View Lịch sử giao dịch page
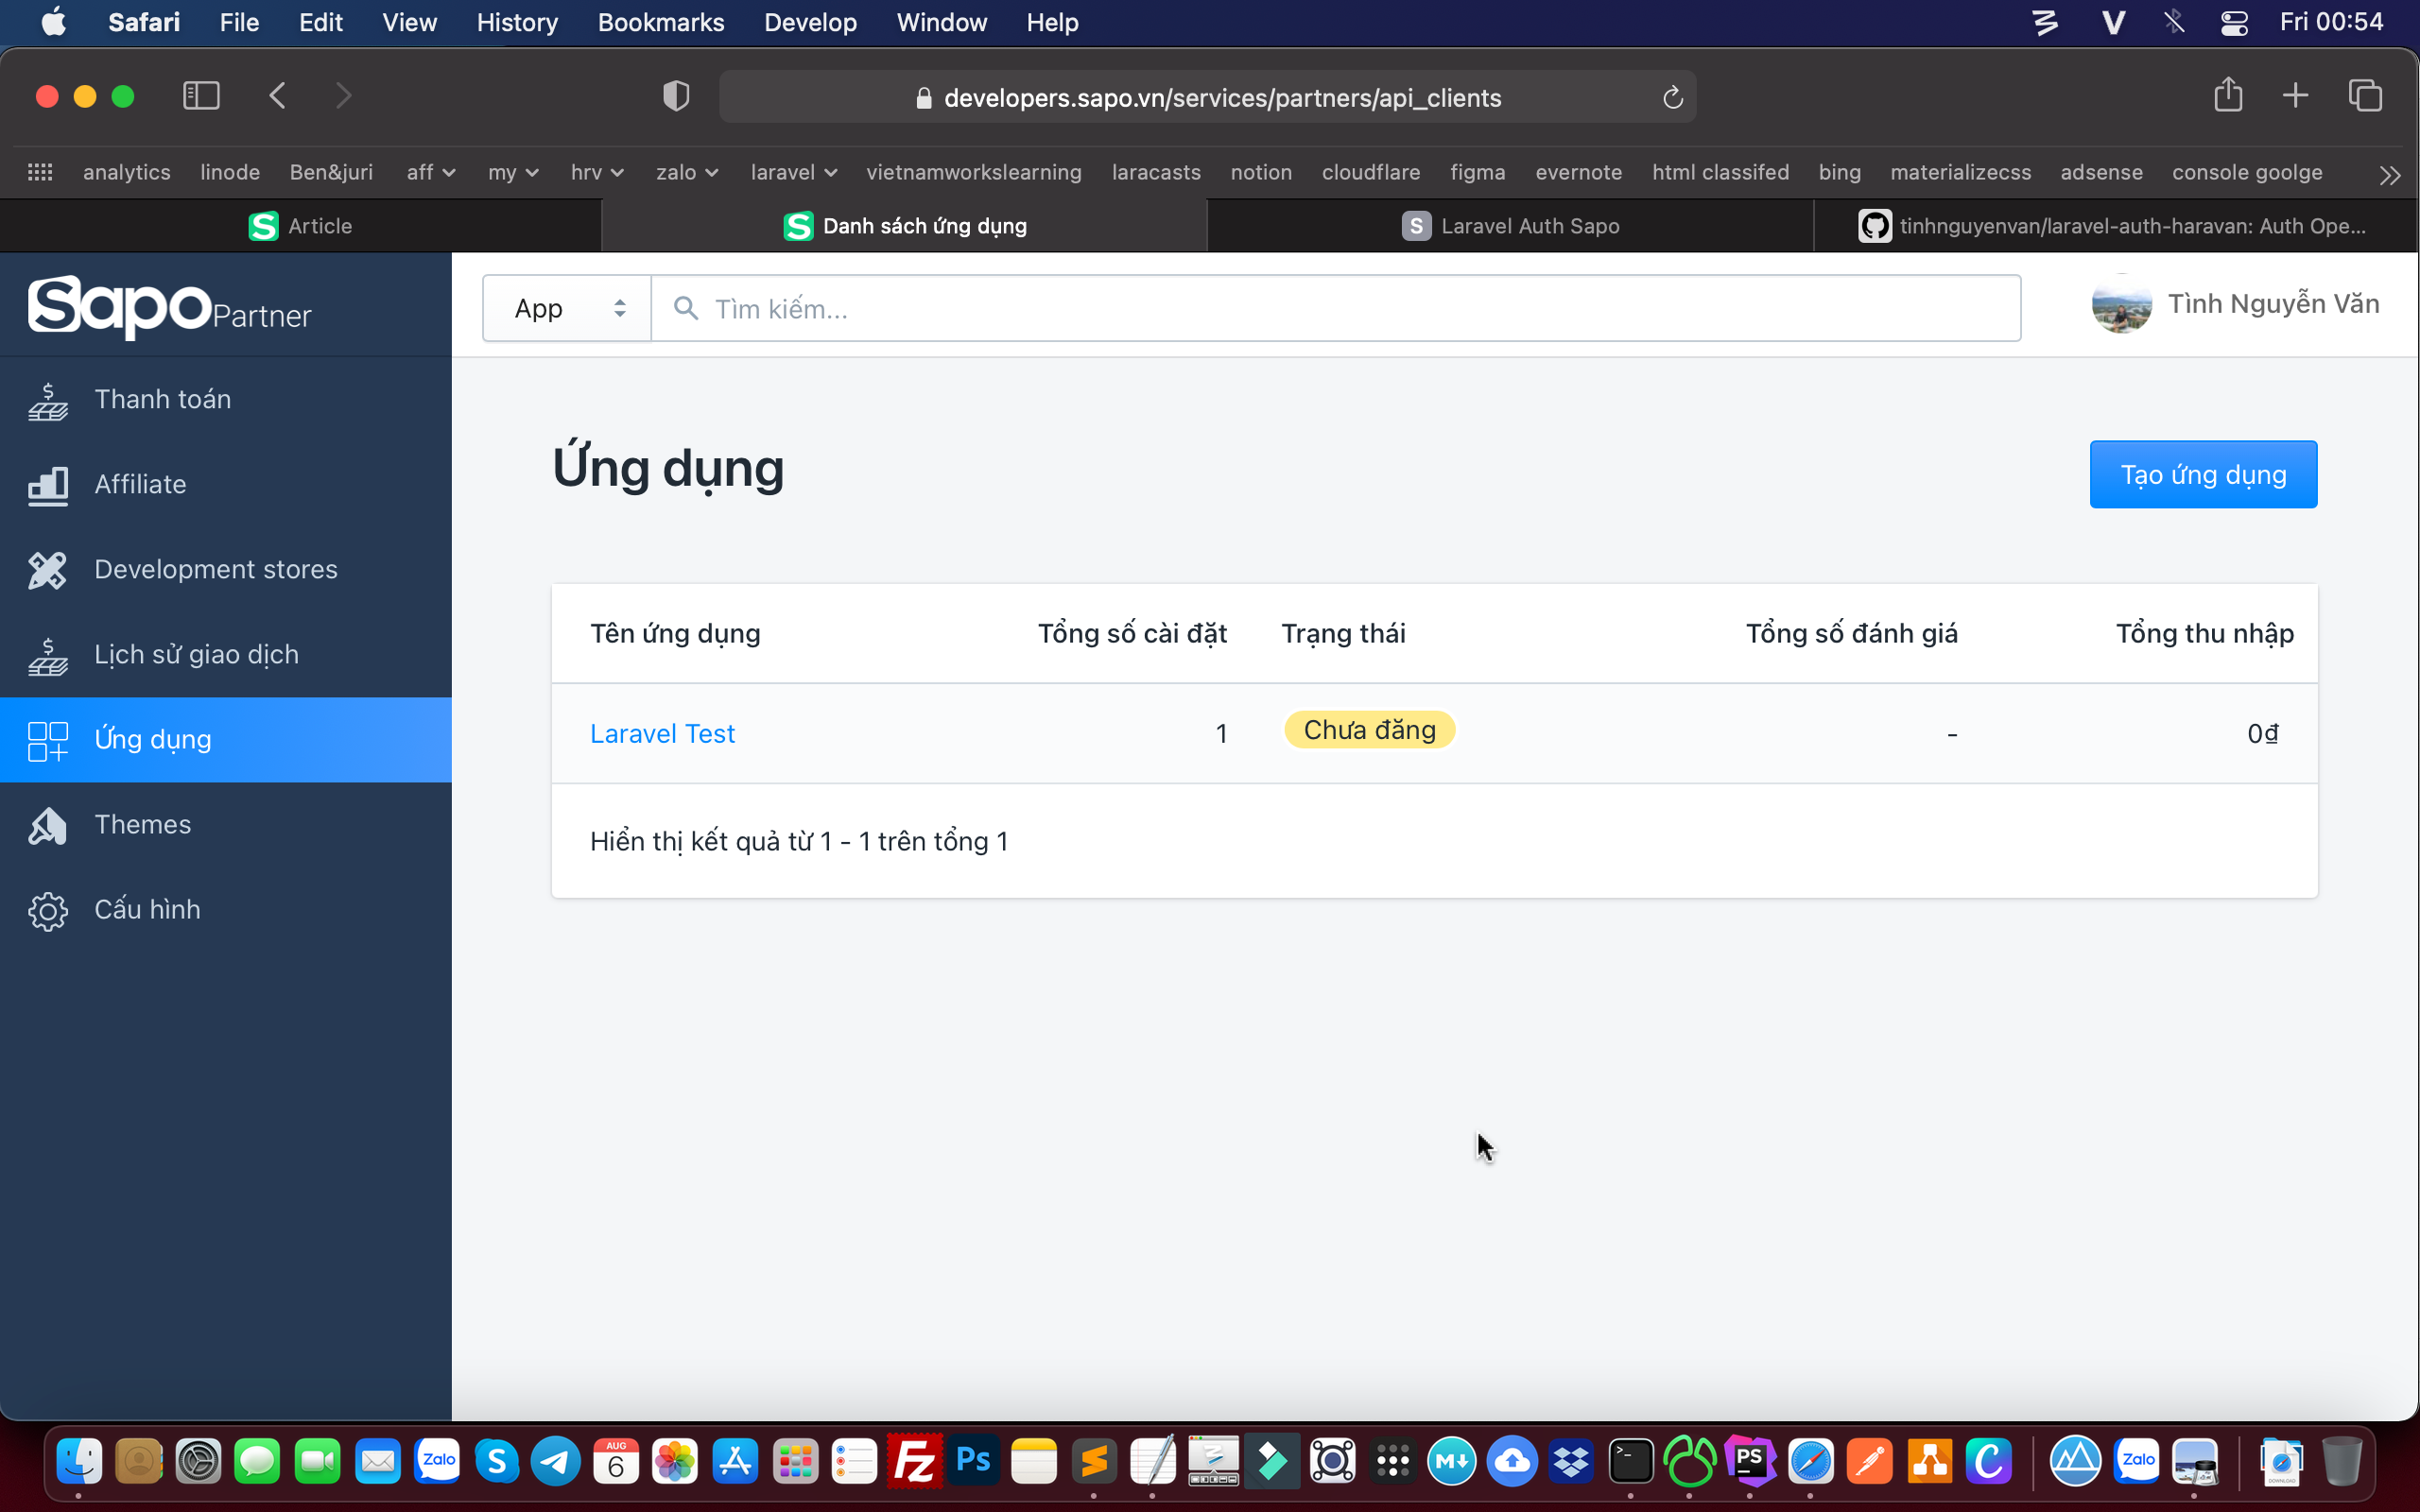This screenshot has width=2420, height=1512. pos(196,654)
